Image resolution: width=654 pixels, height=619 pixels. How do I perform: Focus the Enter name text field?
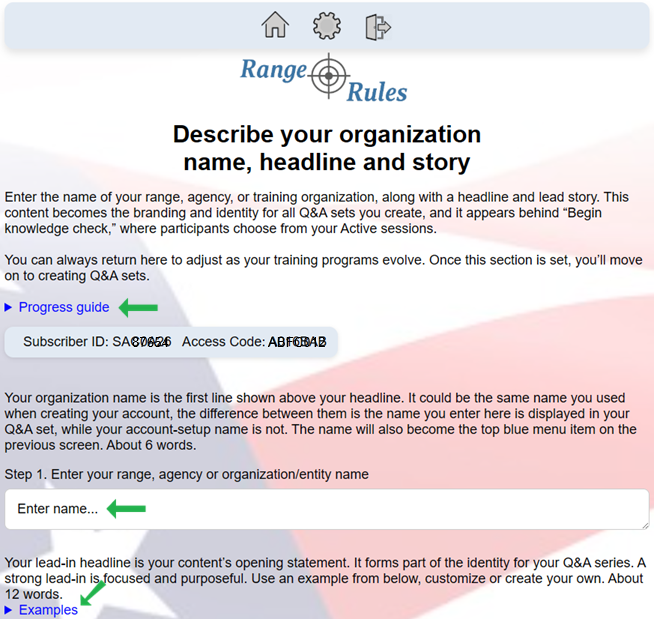point(327,509)
